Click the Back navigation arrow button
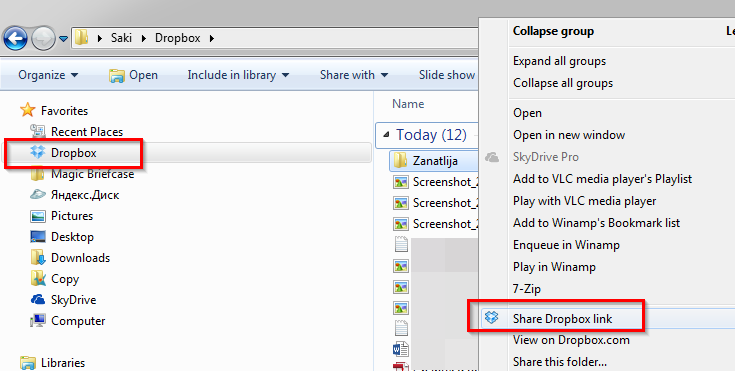Screen dimensions: 735x371 15,38
